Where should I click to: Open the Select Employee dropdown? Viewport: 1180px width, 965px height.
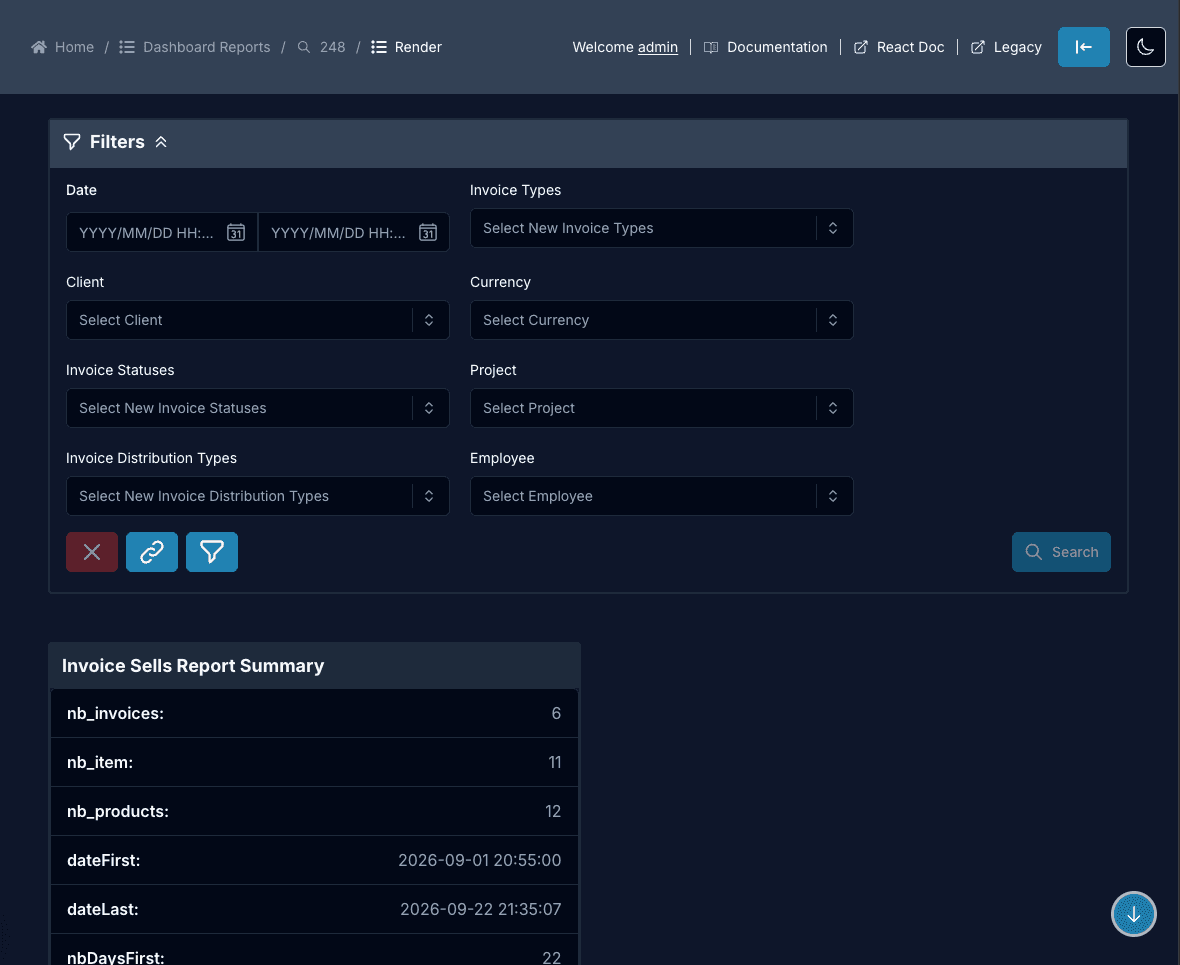pyautogui.click(x=661, y=496)
